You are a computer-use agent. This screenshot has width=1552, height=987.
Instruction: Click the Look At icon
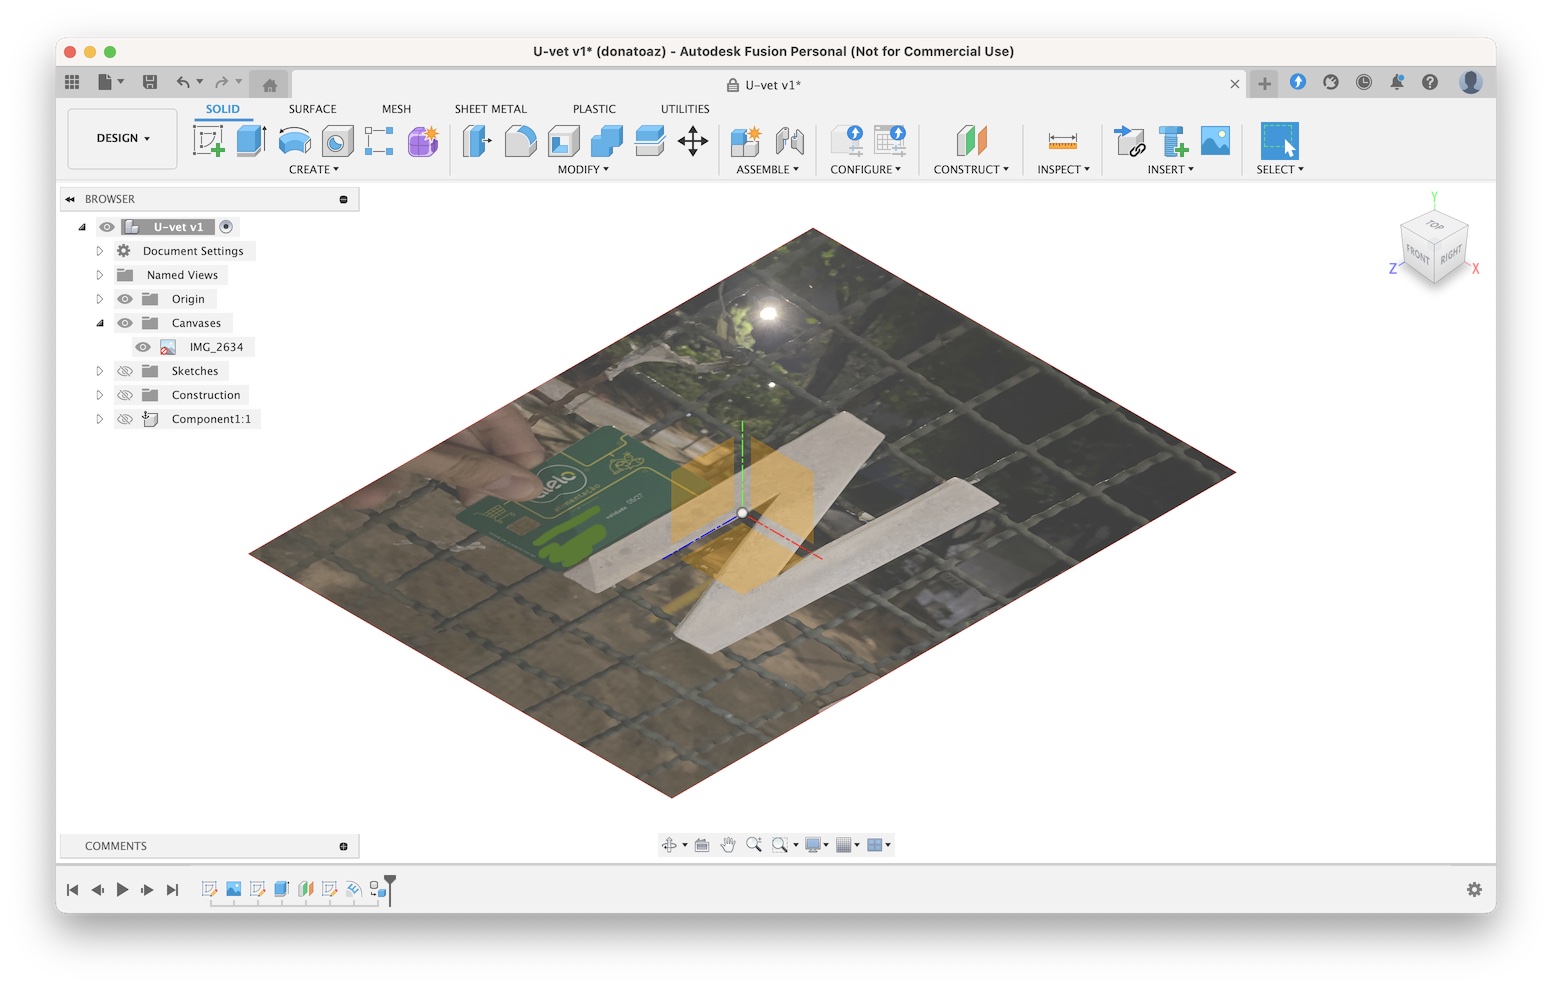(702, 845)
